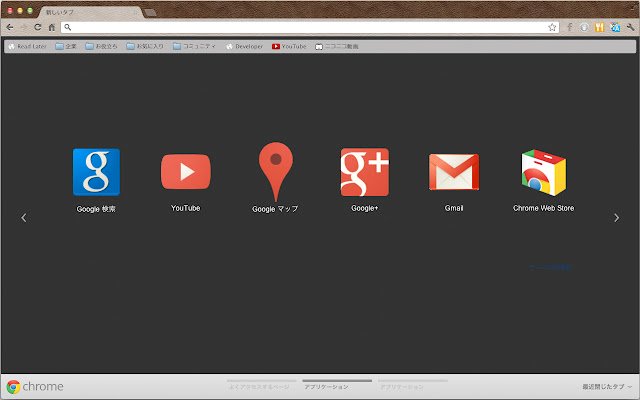This screenshot has width=640, height=400.
Task: Focus the address bar input
Action: pos(310,27)
